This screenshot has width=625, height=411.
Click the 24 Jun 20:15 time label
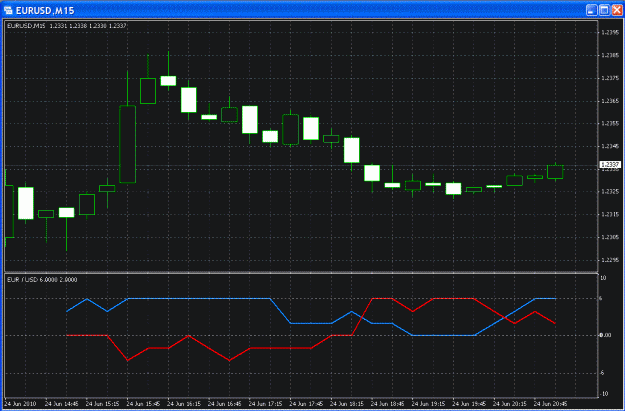tap(510, 404)
